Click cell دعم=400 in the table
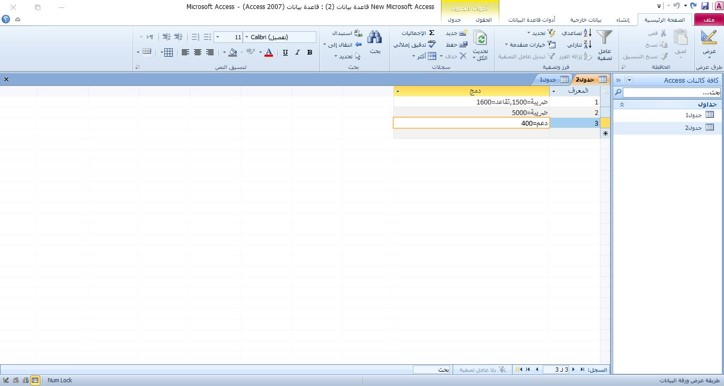Screen dimensions: 724x386 pyautogui.click(x=471, y=123)
